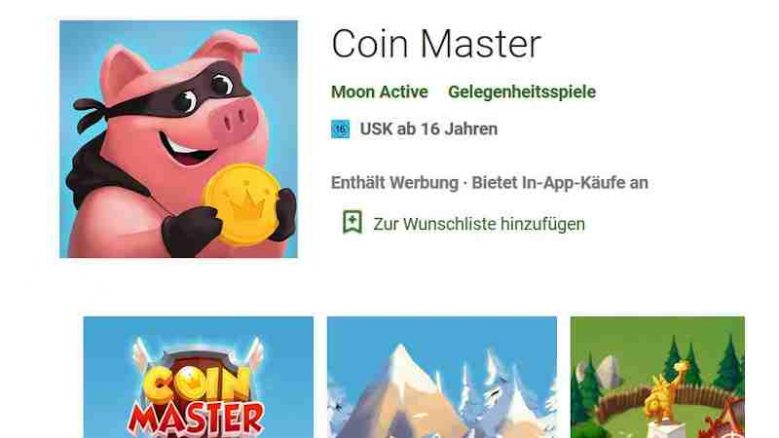
Task: Open the Moon Active developer page
Action: (x=380, y=92)
